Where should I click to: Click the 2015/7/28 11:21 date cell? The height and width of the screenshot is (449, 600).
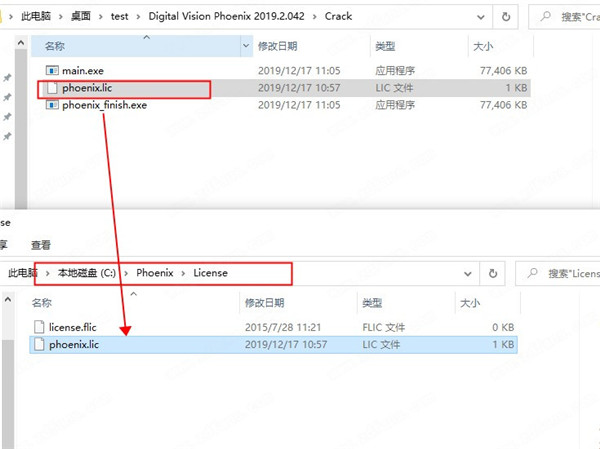[283, 328]
